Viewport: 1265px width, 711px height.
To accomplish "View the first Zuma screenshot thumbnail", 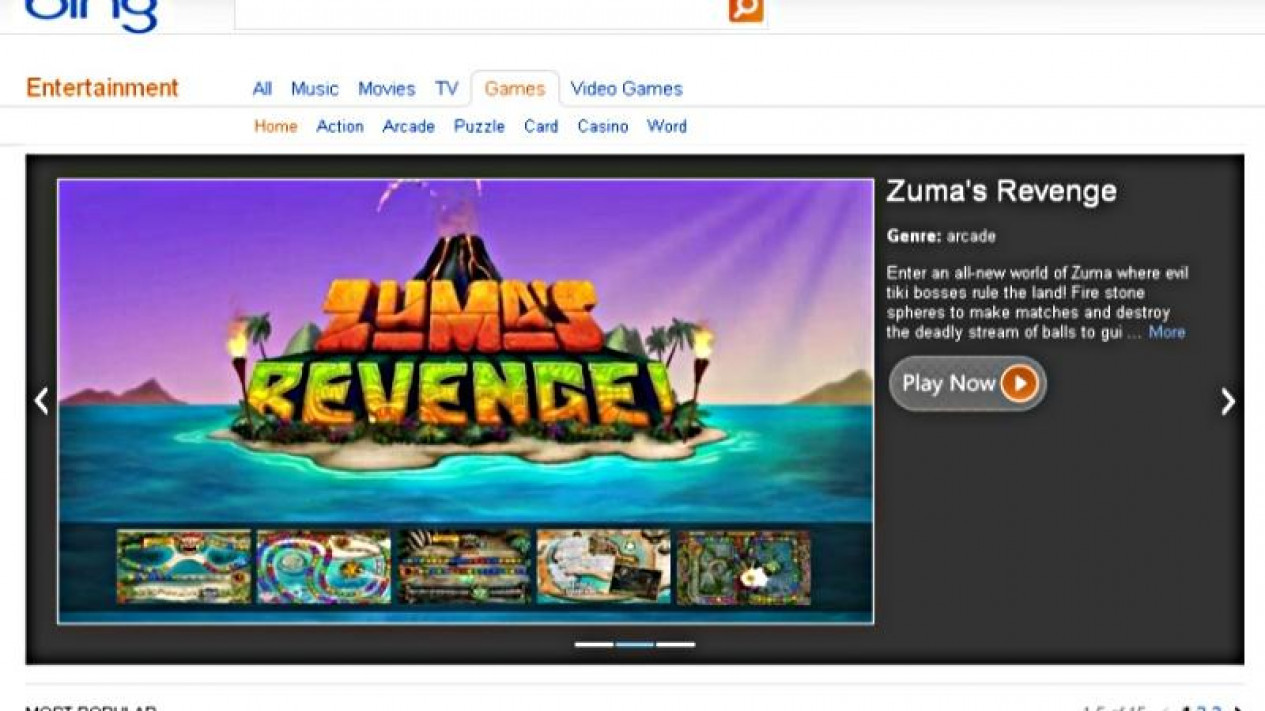I will click(x=184, y=567).
